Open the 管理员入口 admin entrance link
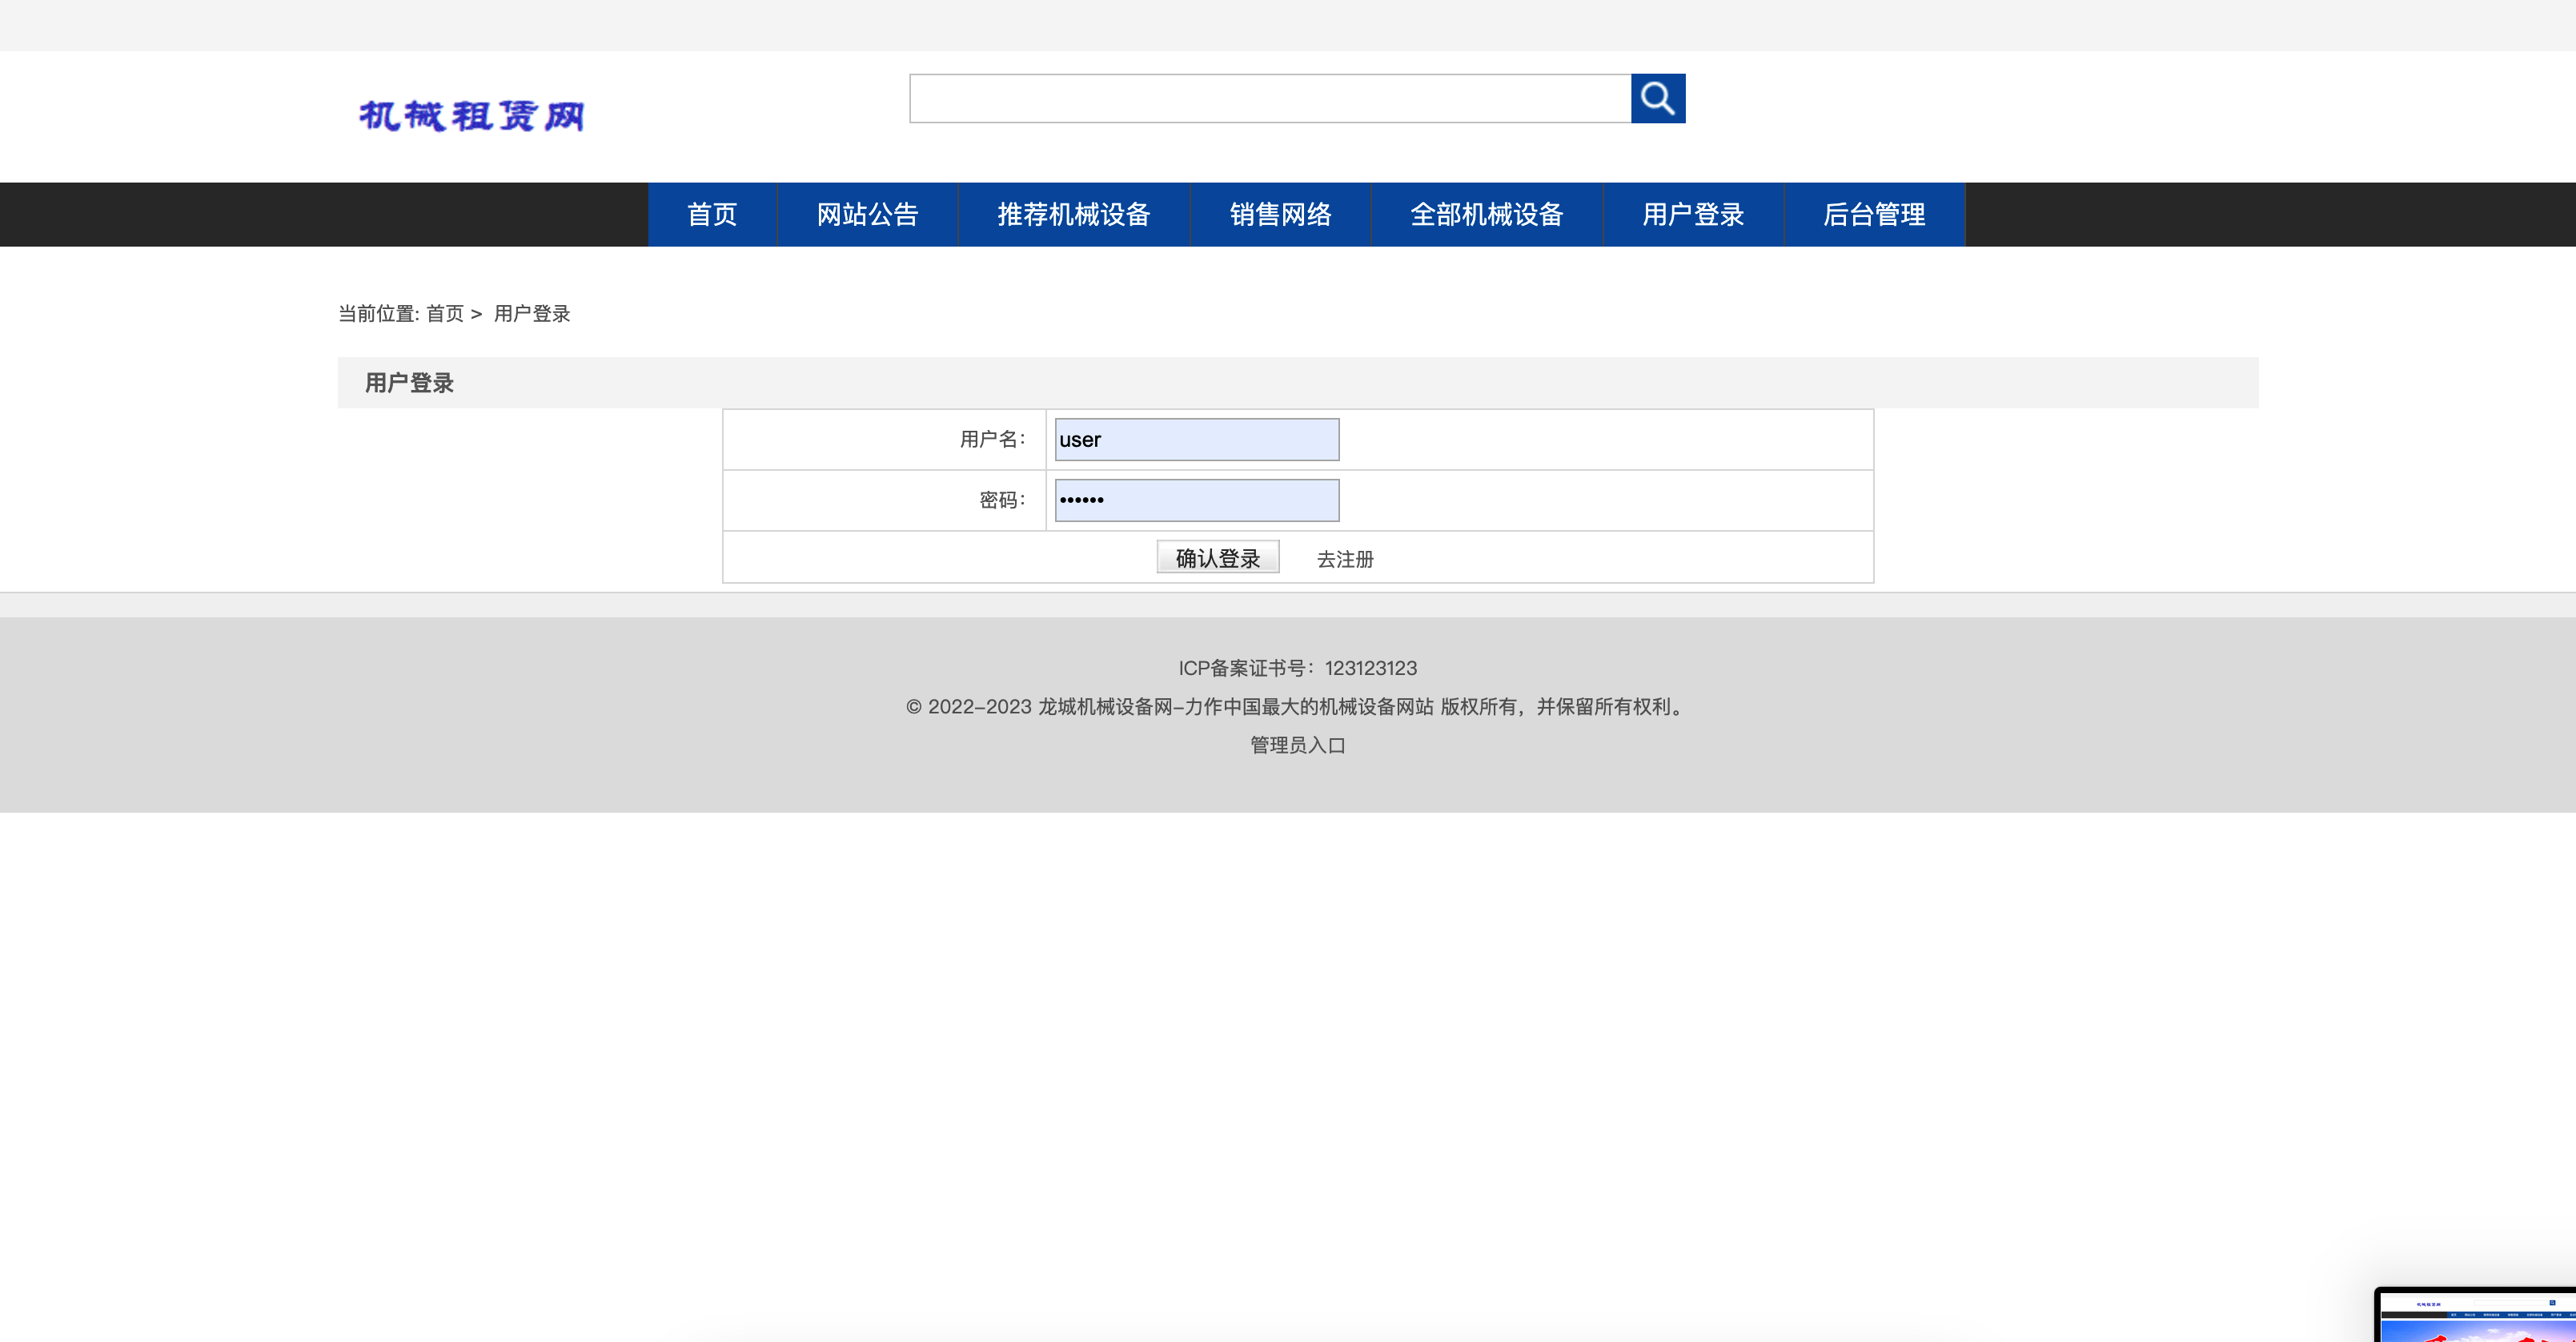The height and width of the screenshot is (1342, 2576). [1296, 745]
